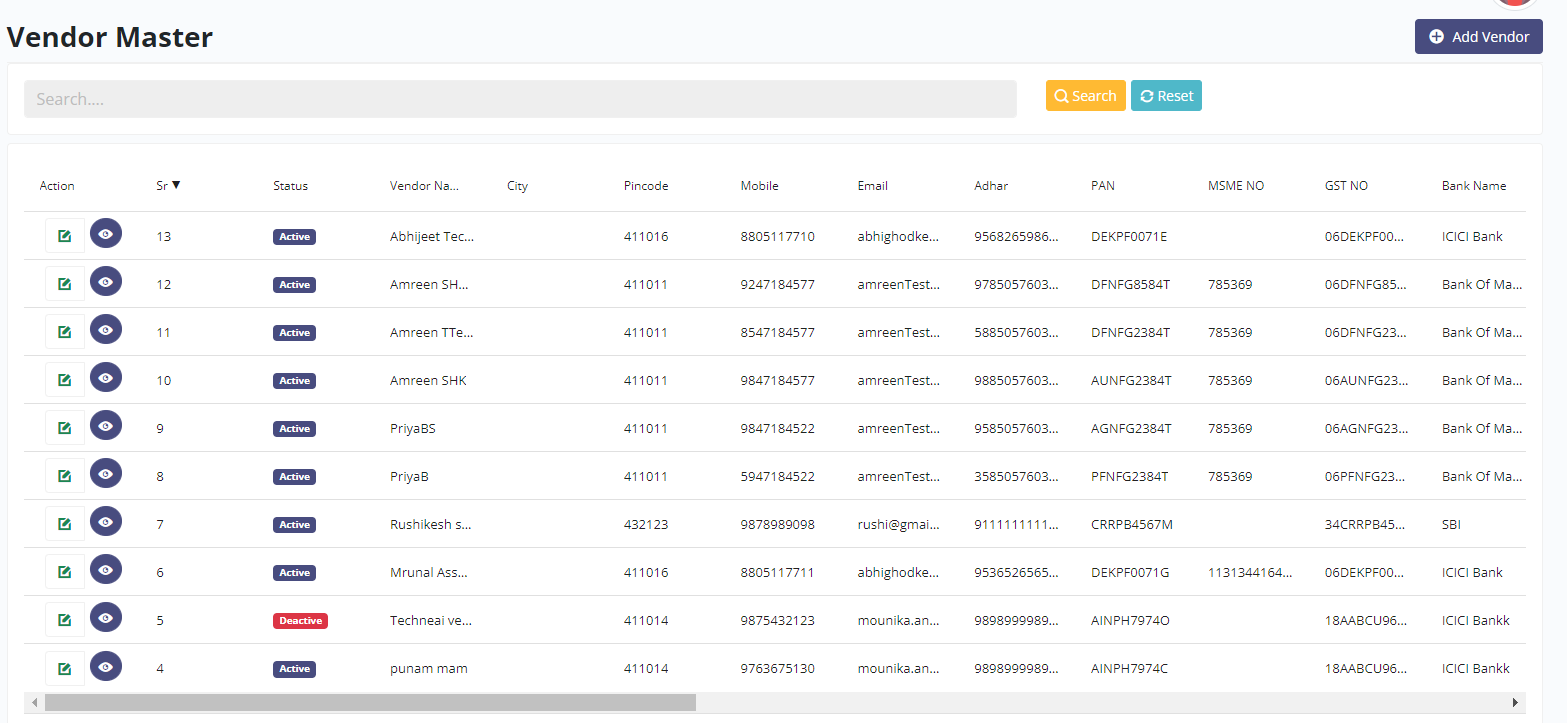Edit vendor row with Sr 12
This screenshot has height=723, width=1567.
pyautogui.click(x=65, y=284)
